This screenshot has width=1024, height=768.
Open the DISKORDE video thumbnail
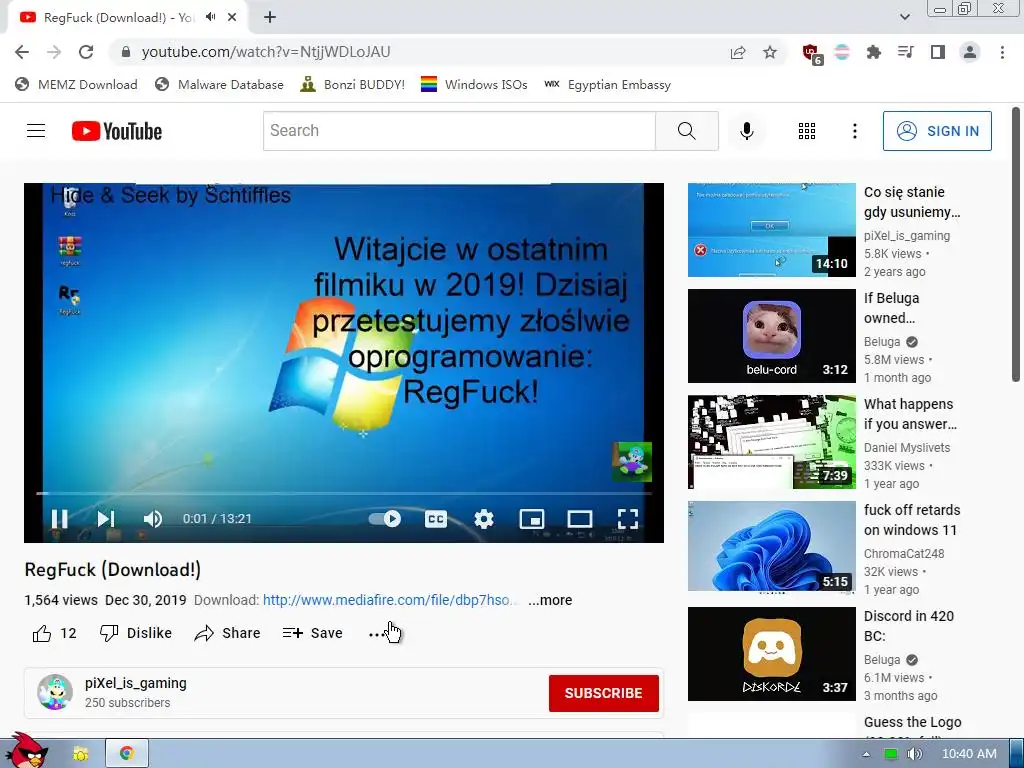click(x=771, y=654)
